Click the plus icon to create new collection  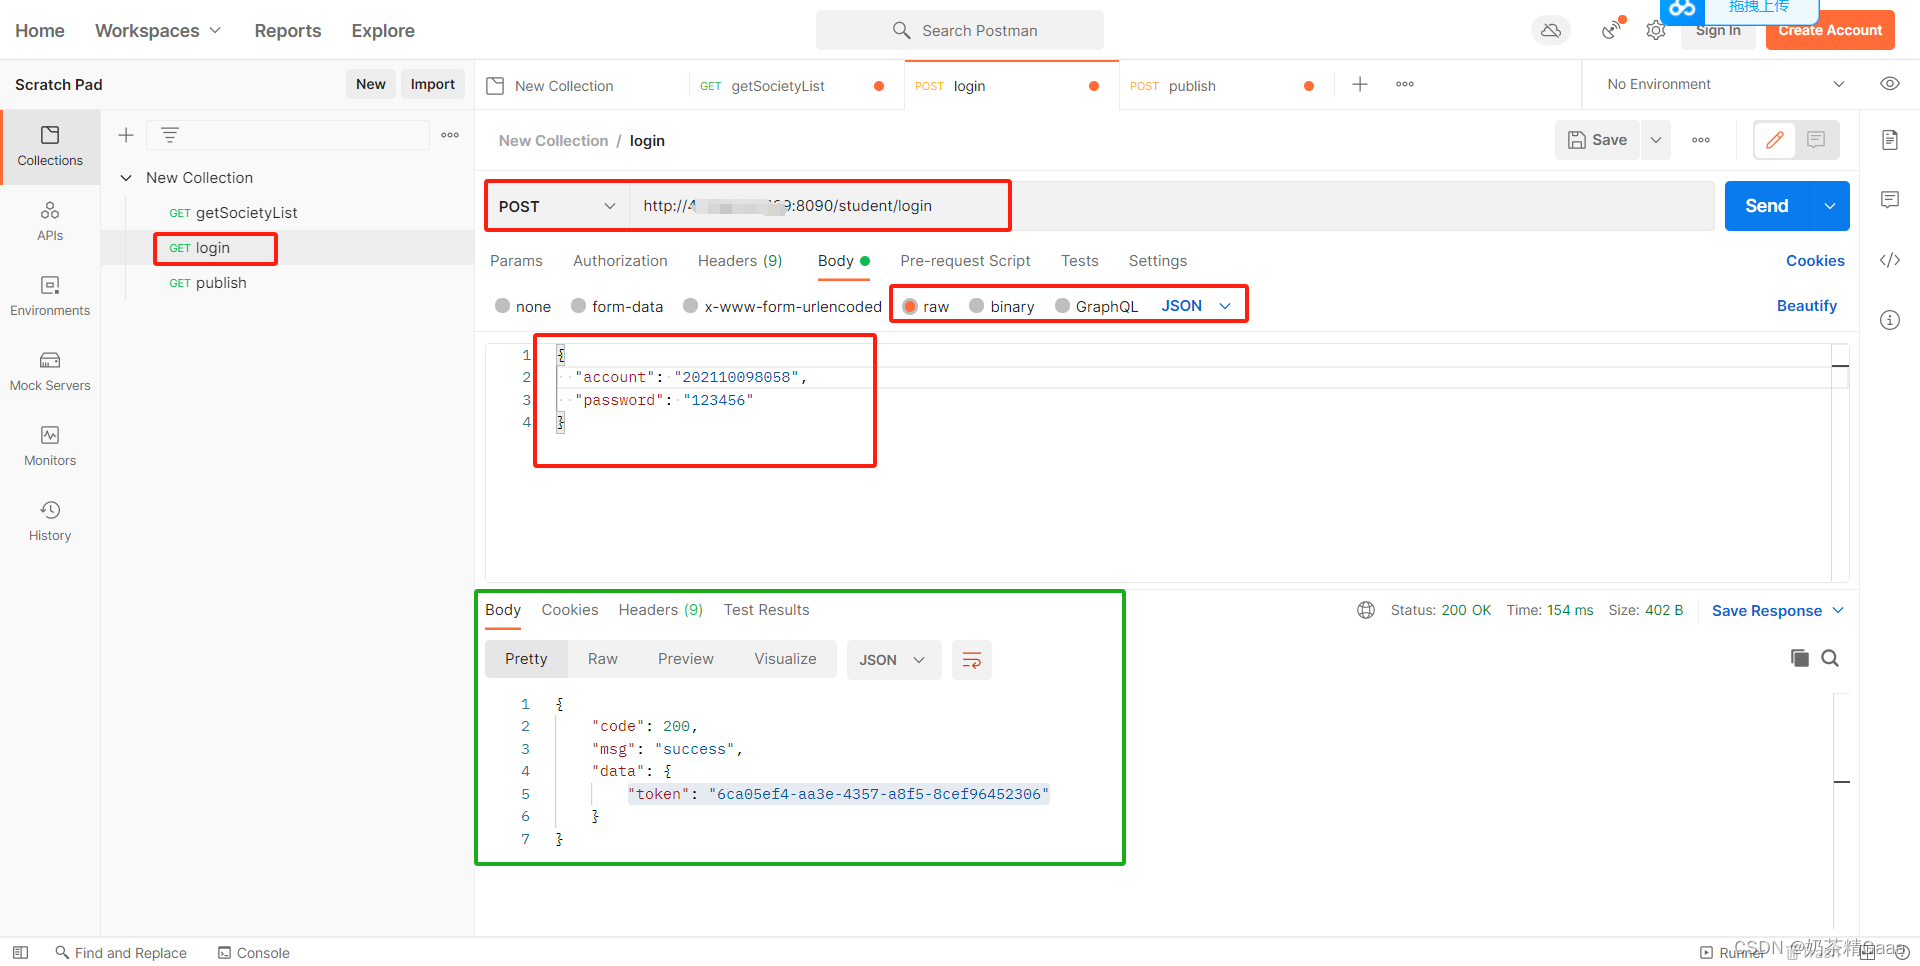[x=126, y=135]
